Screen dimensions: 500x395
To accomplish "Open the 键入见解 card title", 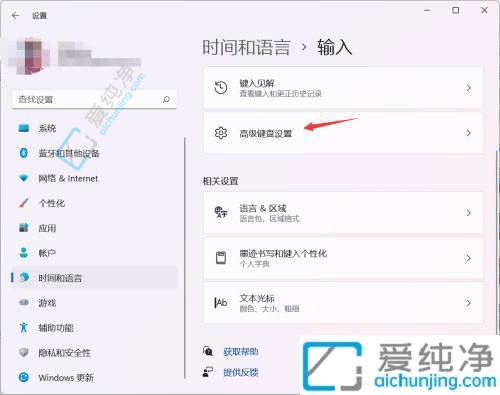I will (x=257, y=83).
